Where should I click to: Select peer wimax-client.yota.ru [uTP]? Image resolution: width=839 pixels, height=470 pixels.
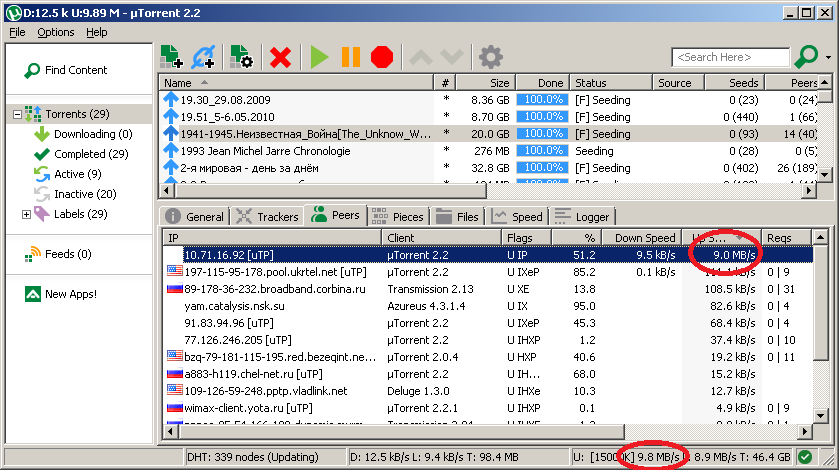248,408
